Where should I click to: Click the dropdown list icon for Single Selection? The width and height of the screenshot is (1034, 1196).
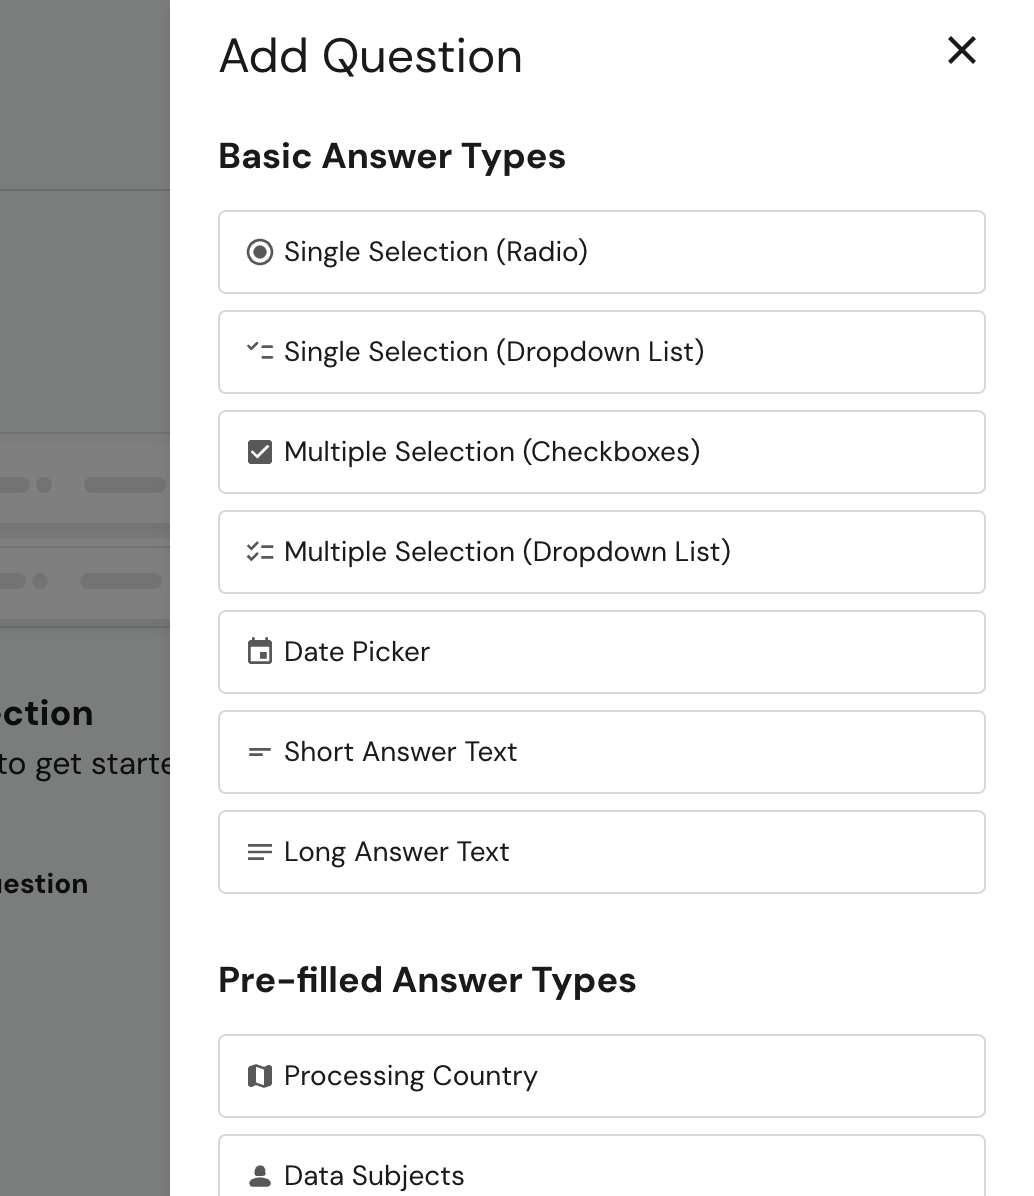(x=259, y=352)
